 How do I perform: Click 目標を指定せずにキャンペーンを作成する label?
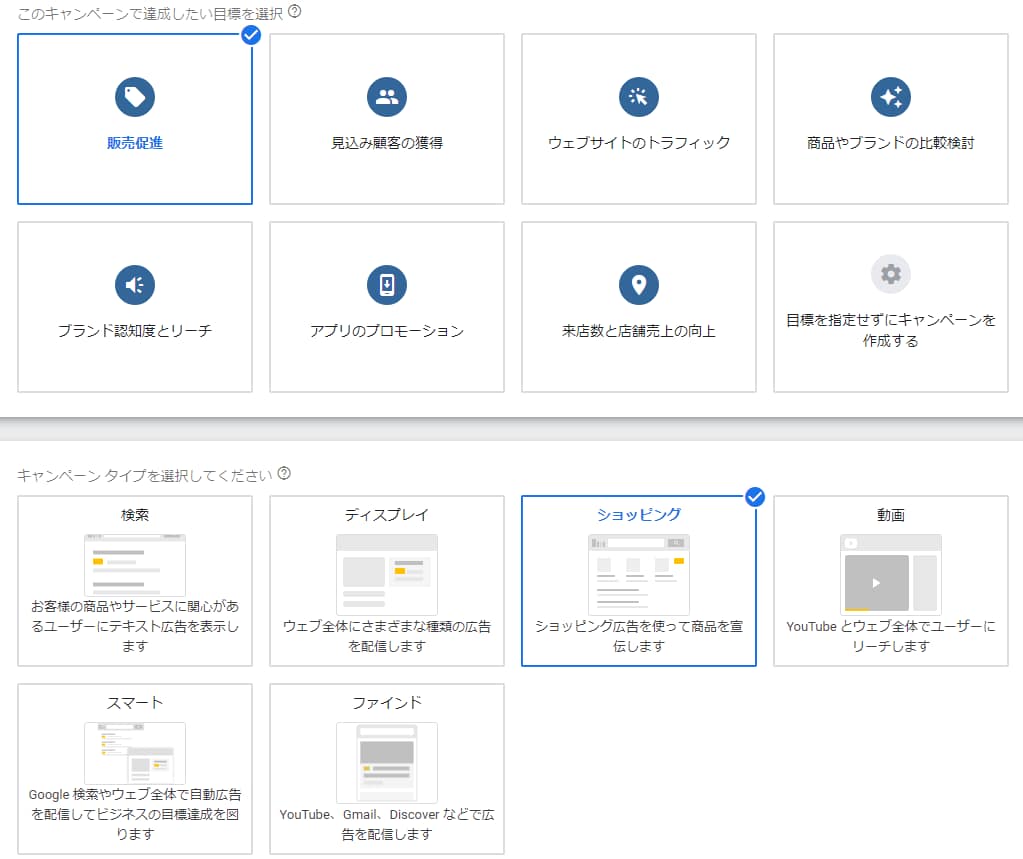click(x=890, y=331)
